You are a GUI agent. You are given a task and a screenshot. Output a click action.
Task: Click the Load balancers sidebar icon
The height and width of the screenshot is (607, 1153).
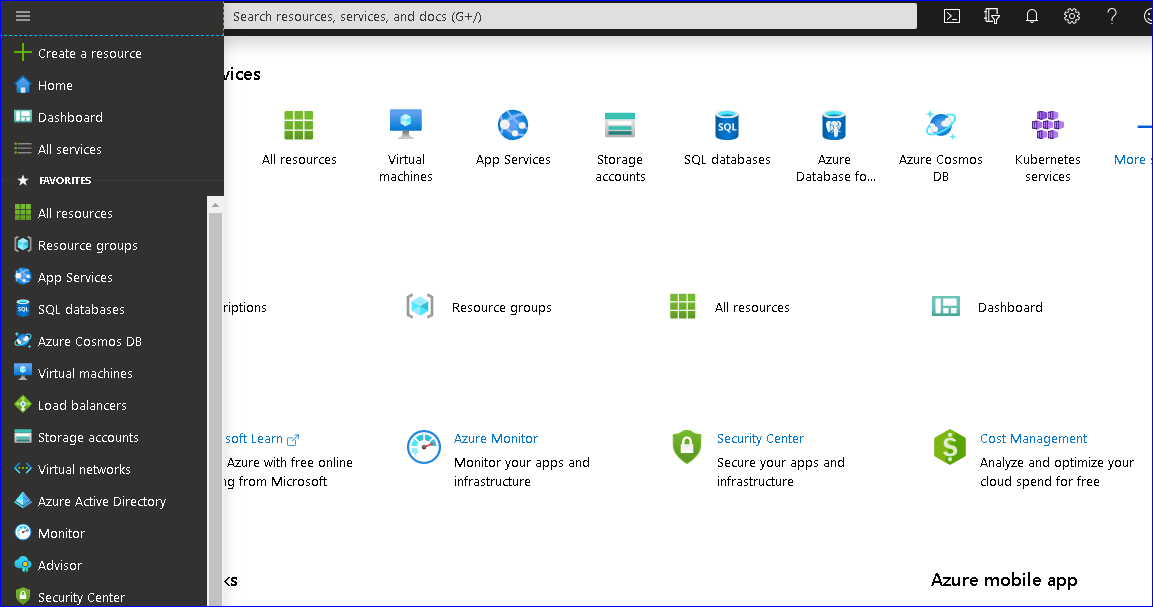click(x=23, y=405)
